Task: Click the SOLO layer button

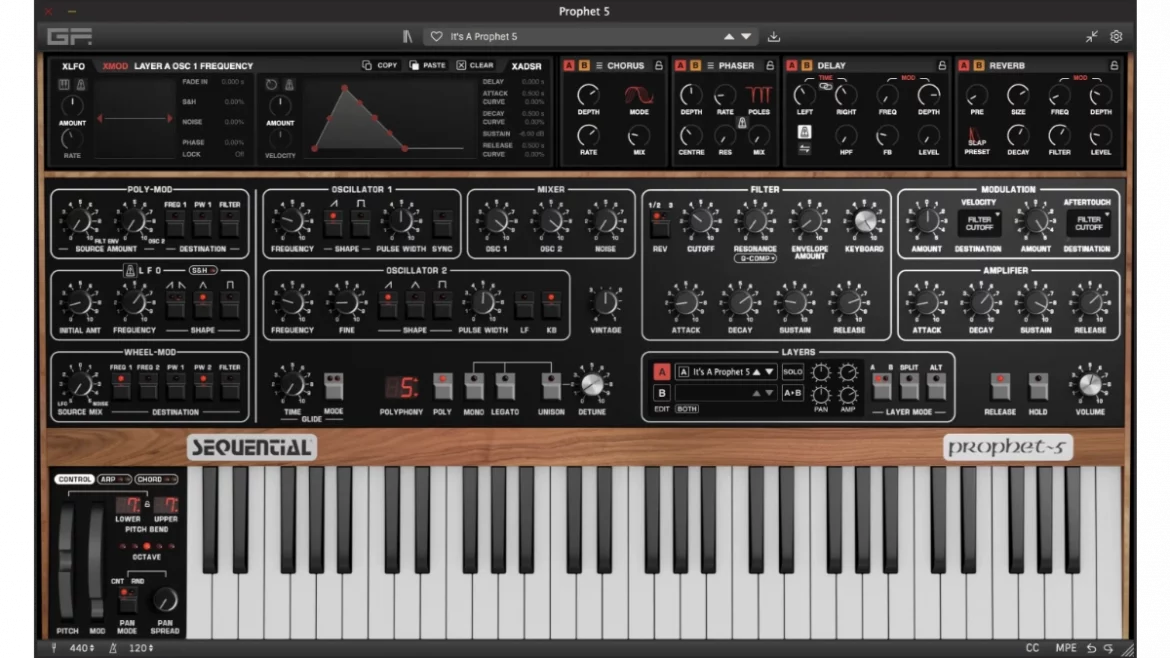Action: (x=792, y=372)
